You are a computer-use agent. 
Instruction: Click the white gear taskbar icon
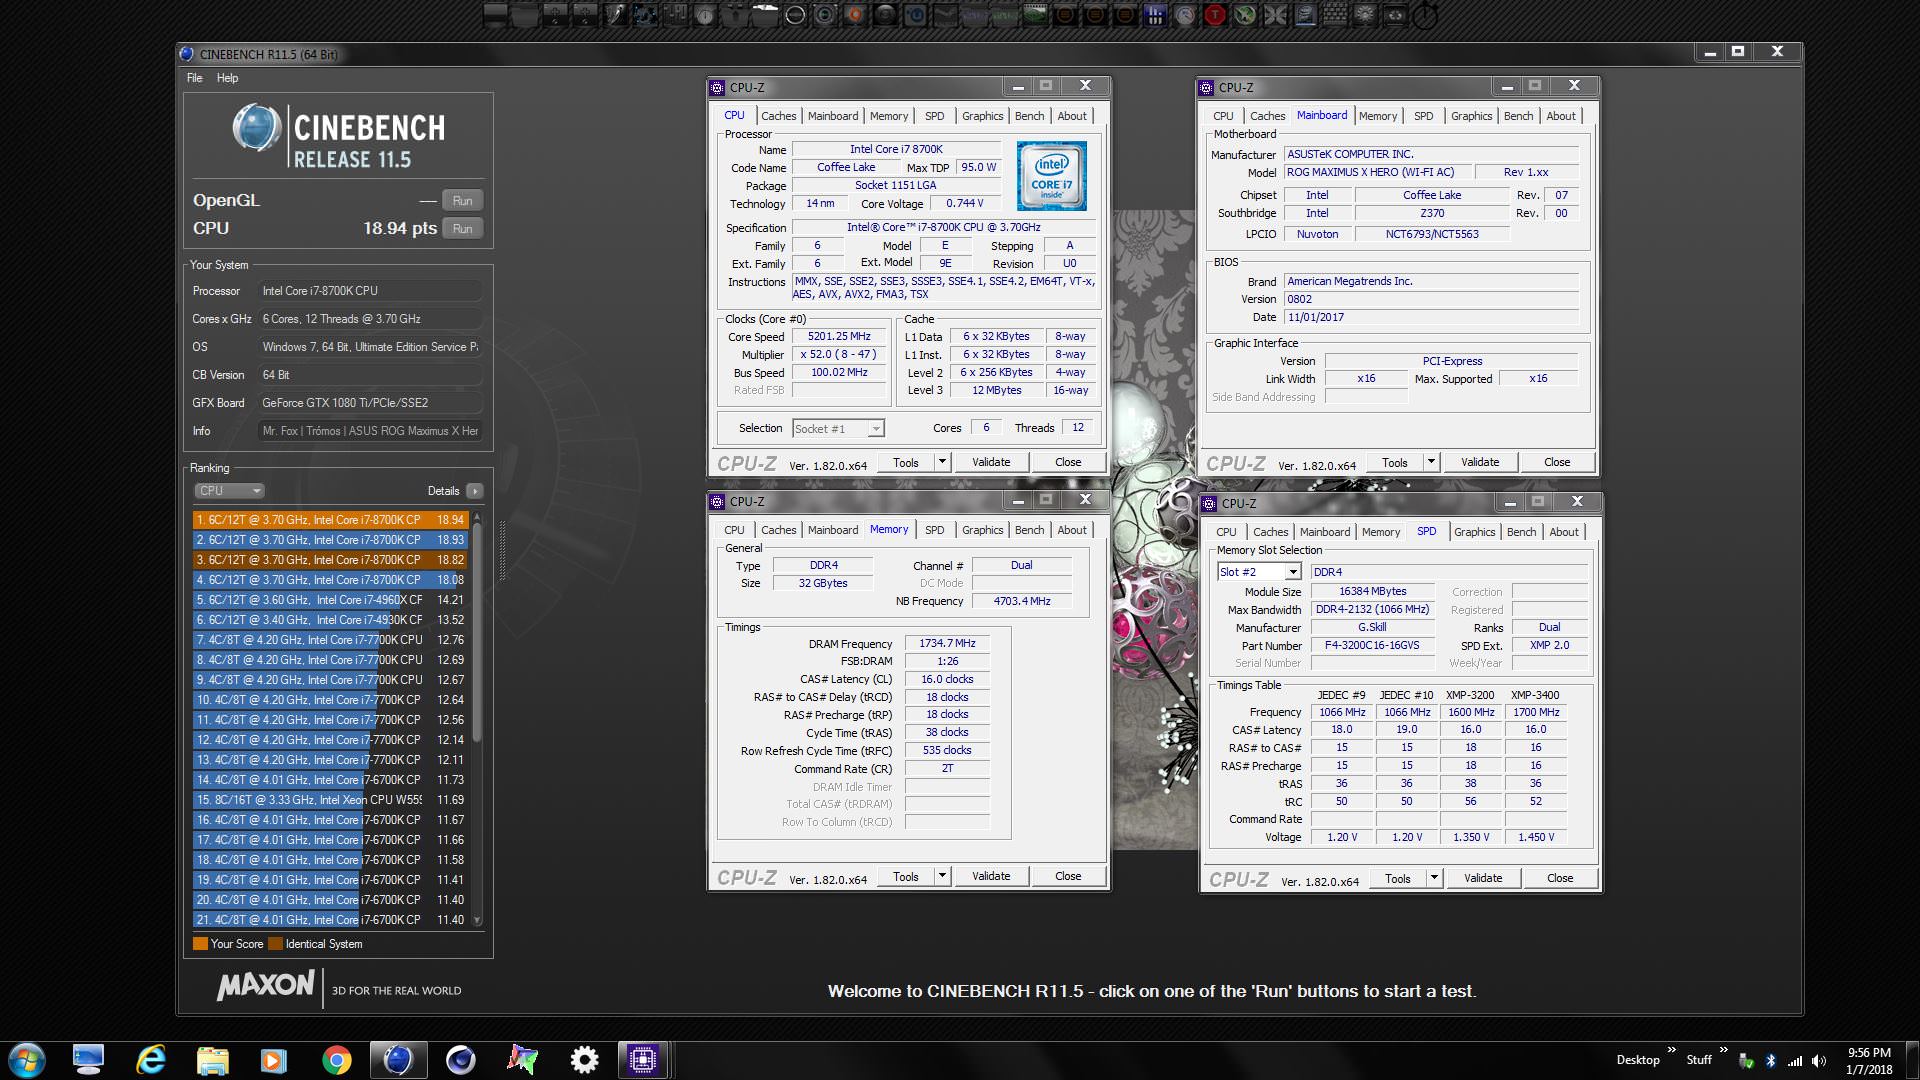[584, 1060]
